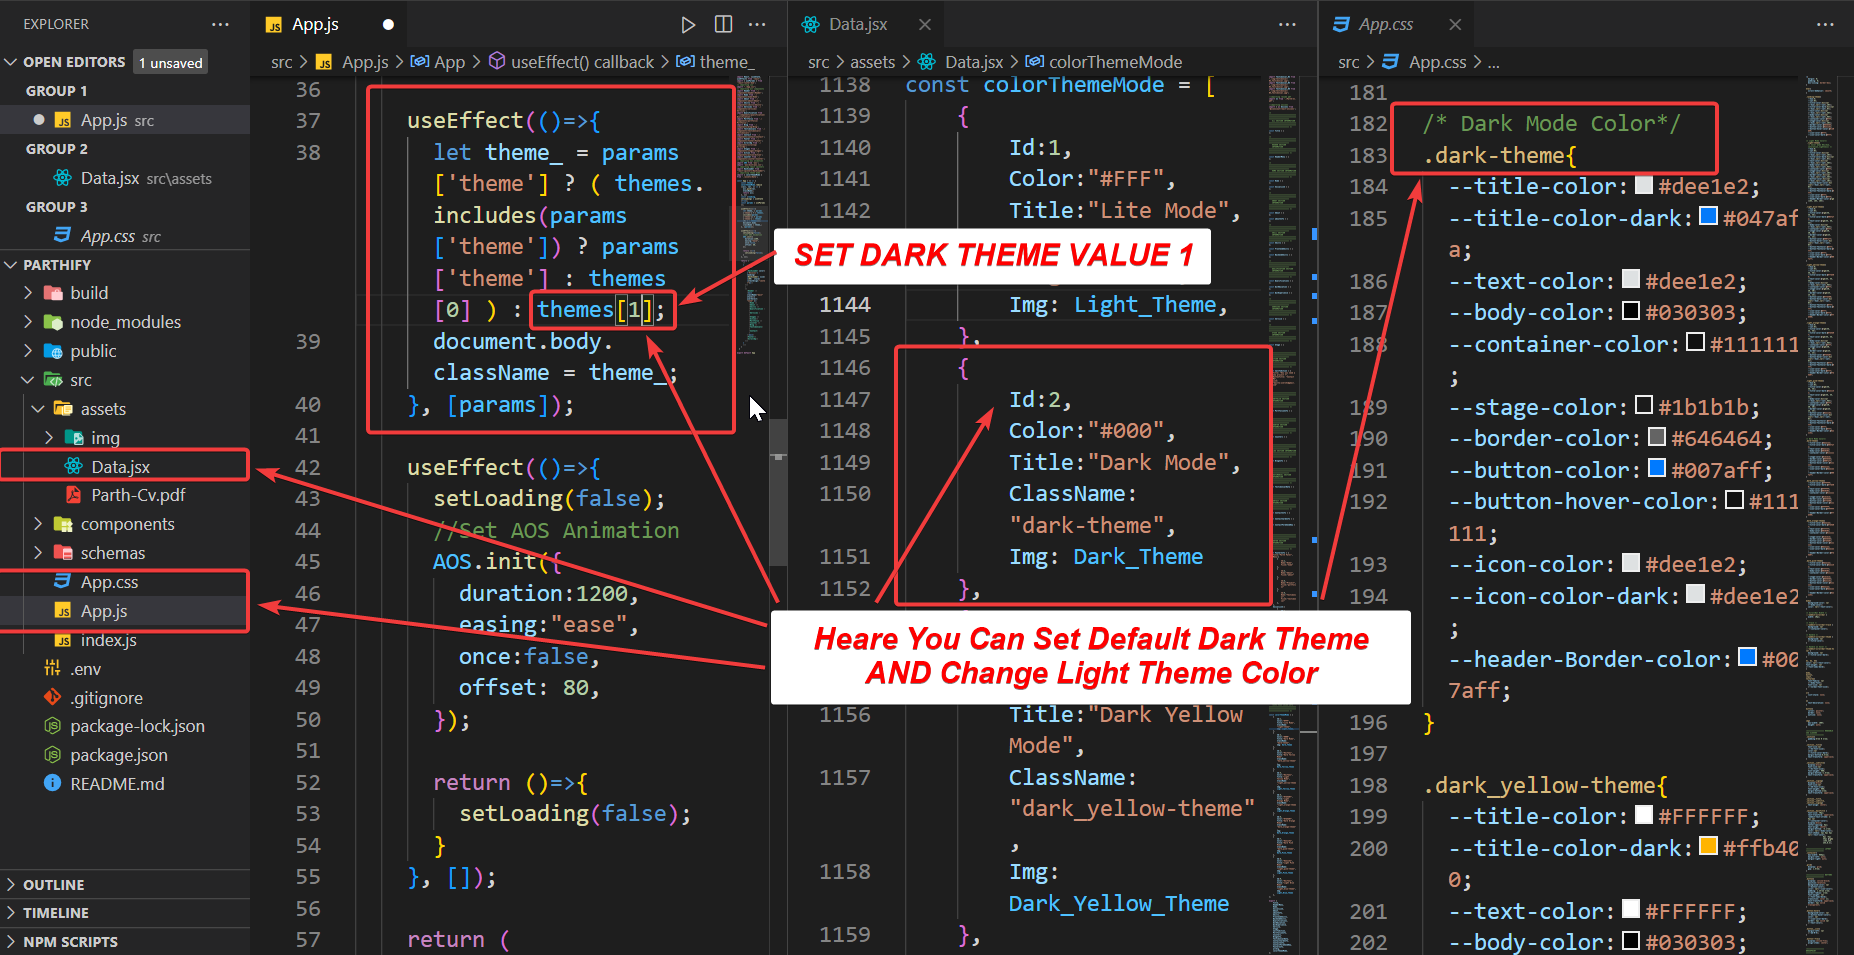Viewport: 1854px width, 955px height.
Task: Click the git icon beside .gitignore
Action: coord(53,697)
